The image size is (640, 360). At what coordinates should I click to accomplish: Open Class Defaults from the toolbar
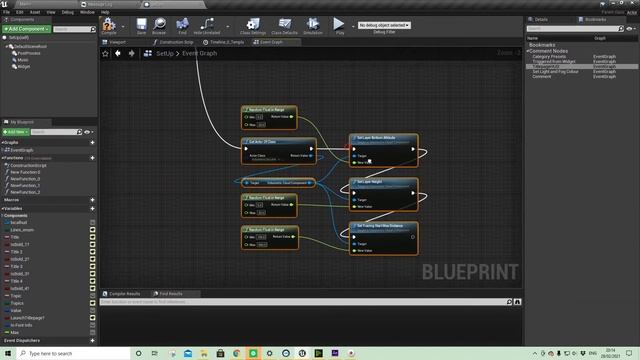coord(284,25)
